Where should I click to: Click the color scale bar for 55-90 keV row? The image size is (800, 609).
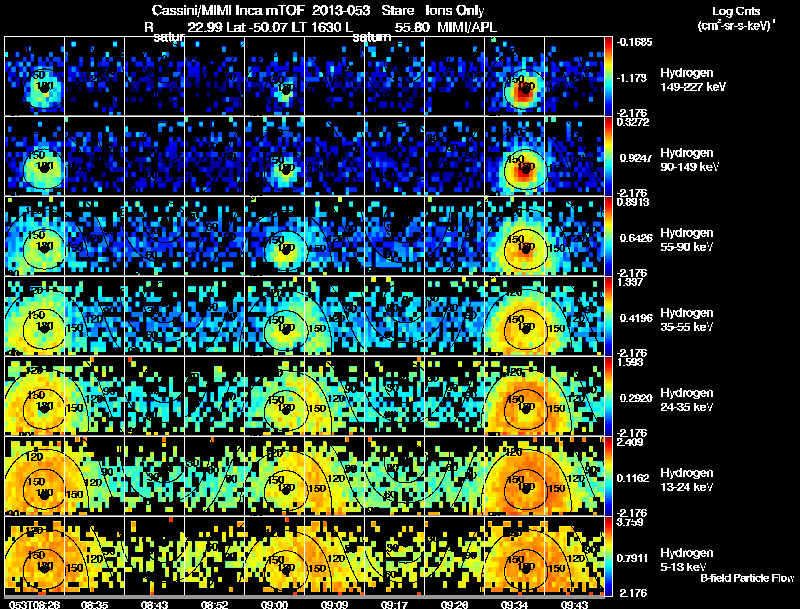608,236
